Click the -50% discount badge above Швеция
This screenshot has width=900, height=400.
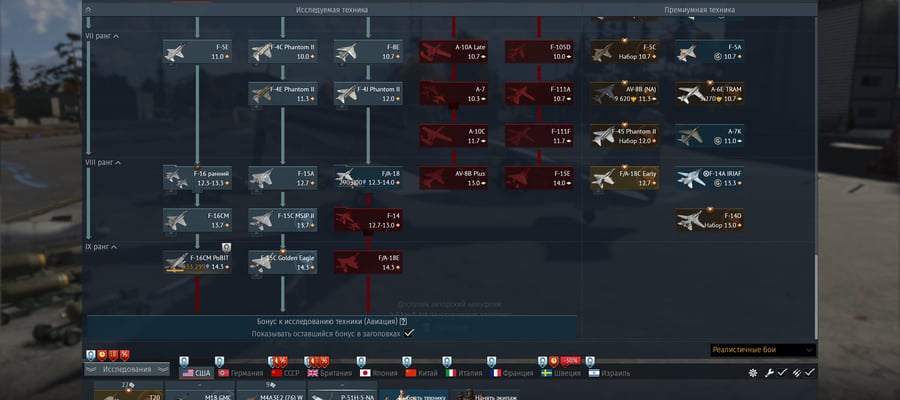pyautogui.click(x=571, y=361)
